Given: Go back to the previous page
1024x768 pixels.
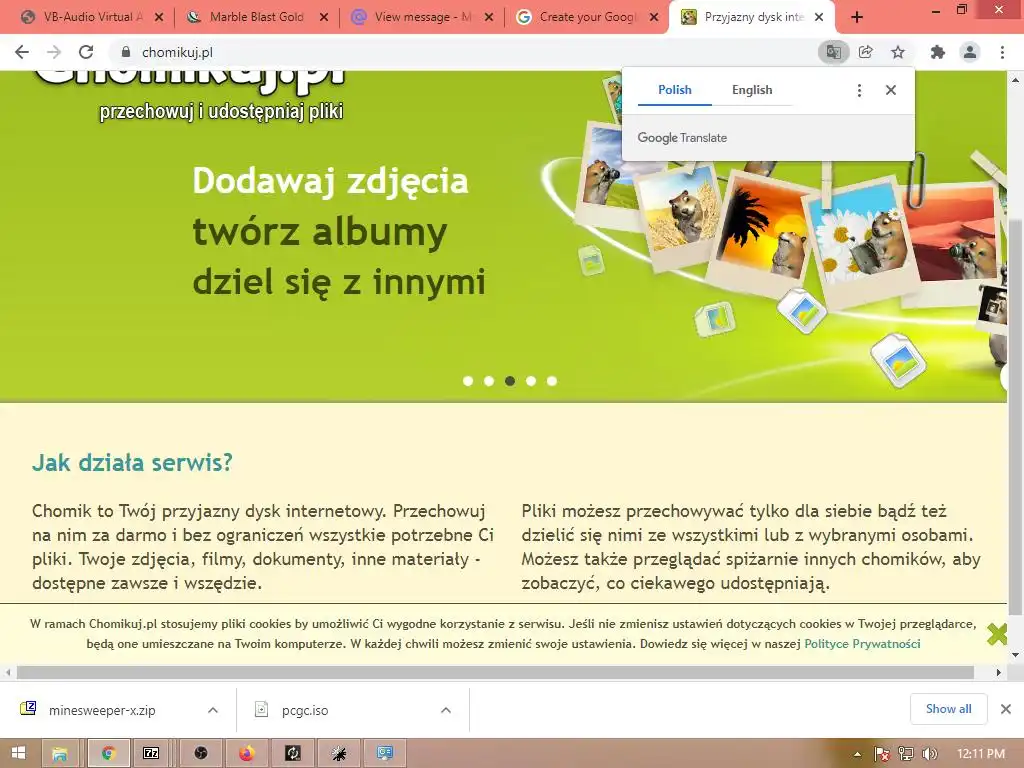Looking at the screenshot, I should coord(22,52).
